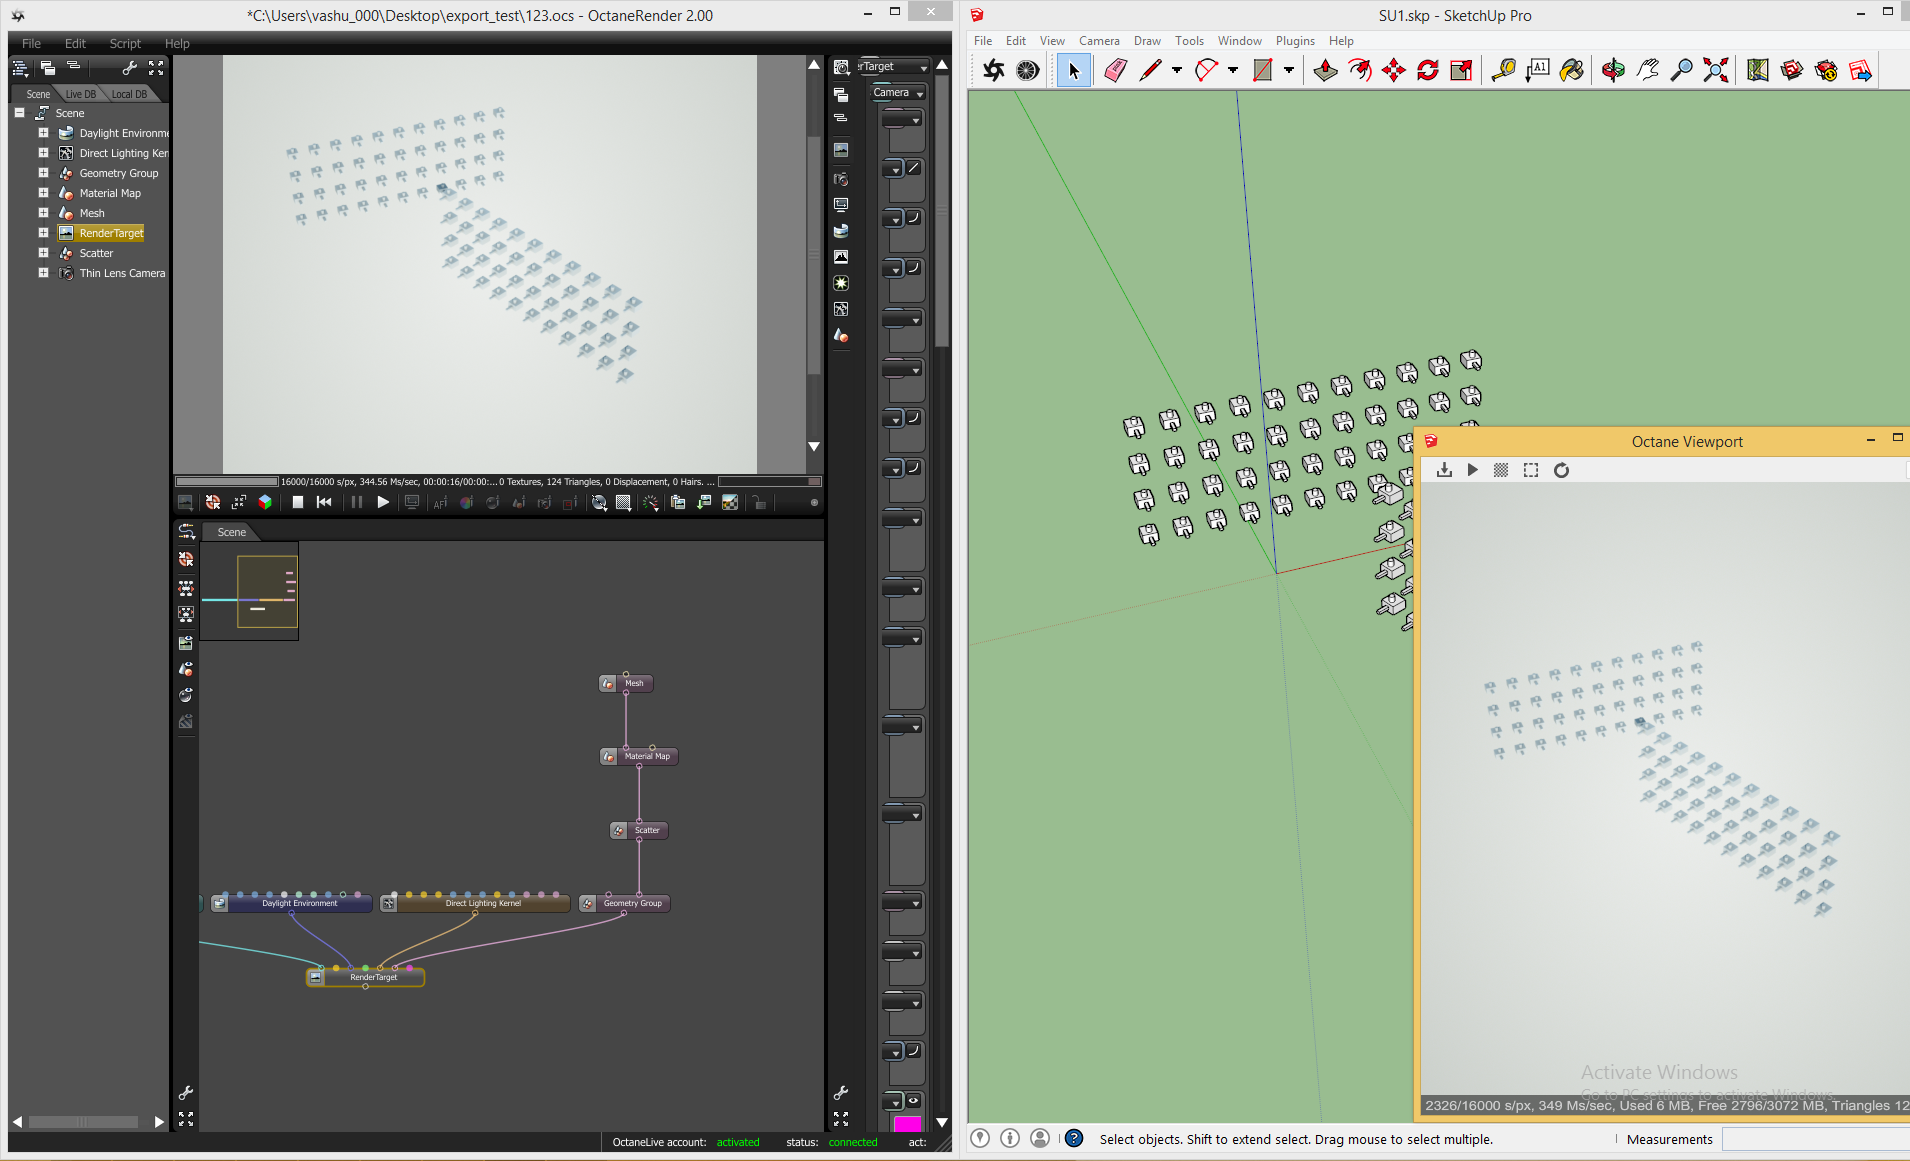Select the Pan hand tool
Screen dimensions: 1910x1161
(x=1648, y=70)
